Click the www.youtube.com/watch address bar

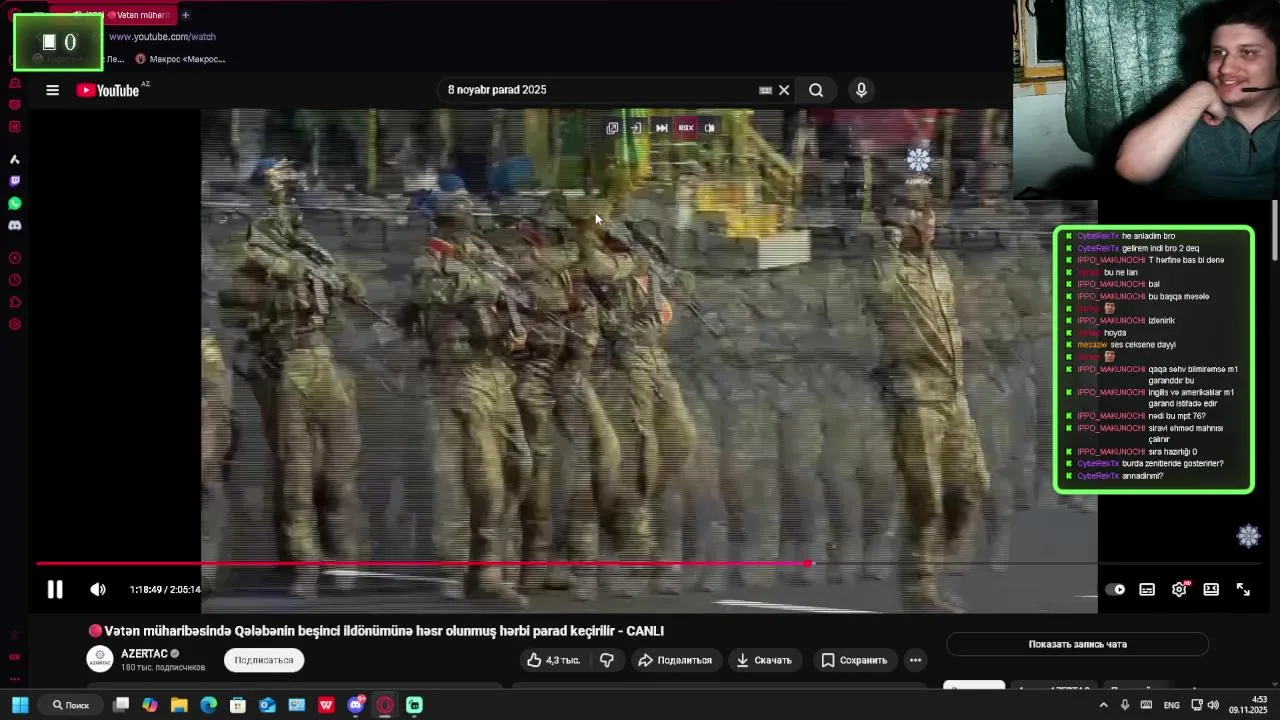(x=162, y=37)
